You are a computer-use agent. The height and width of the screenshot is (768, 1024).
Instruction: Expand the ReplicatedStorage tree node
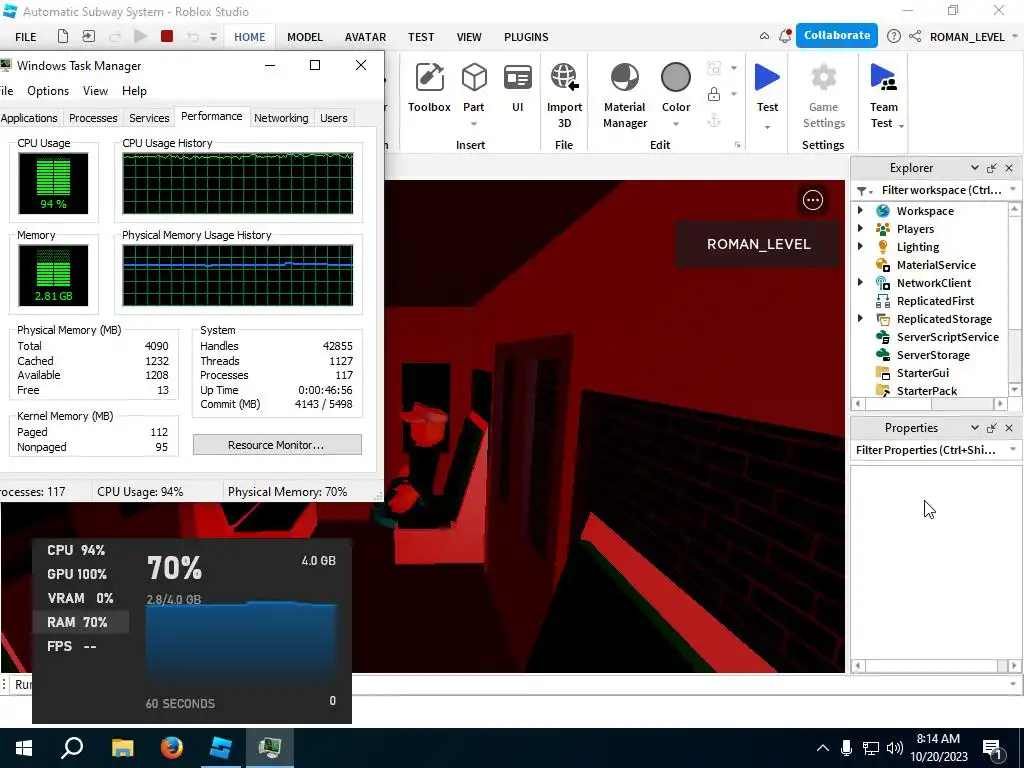(861, 318)
